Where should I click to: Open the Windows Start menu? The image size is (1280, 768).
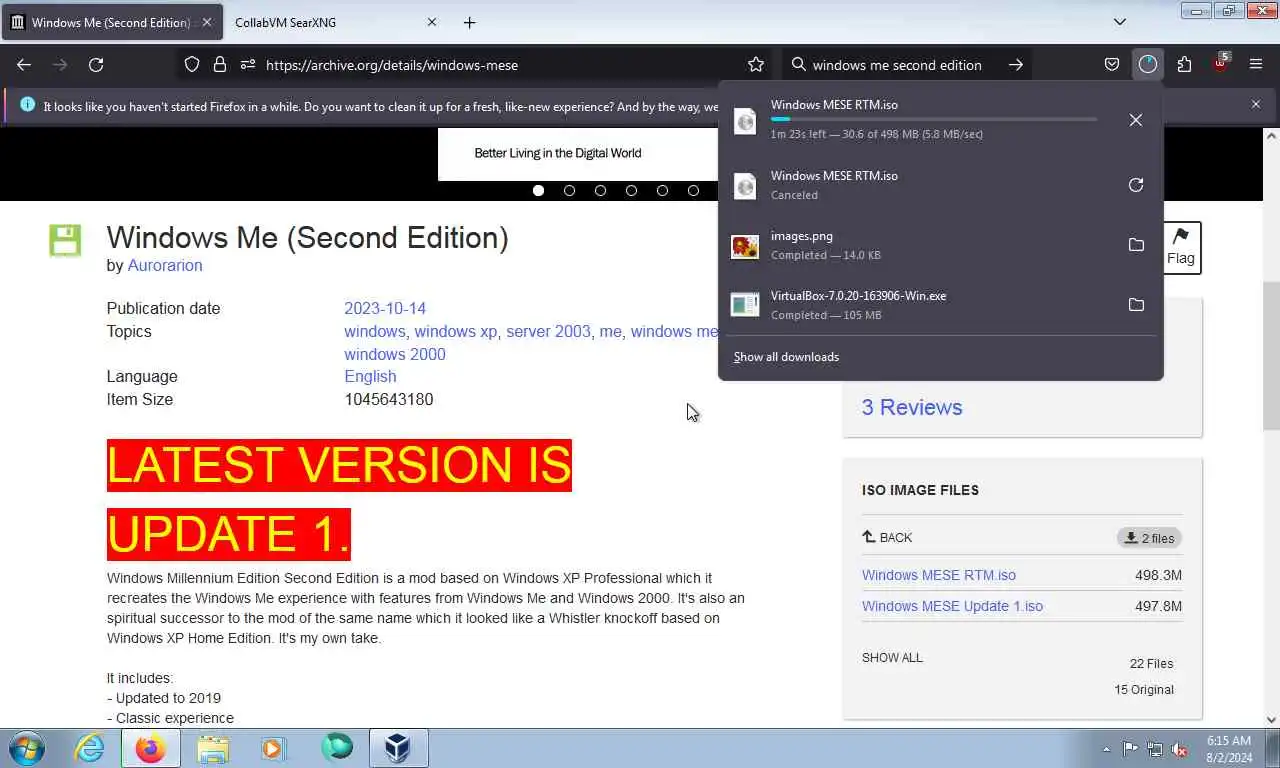point(27,748)
